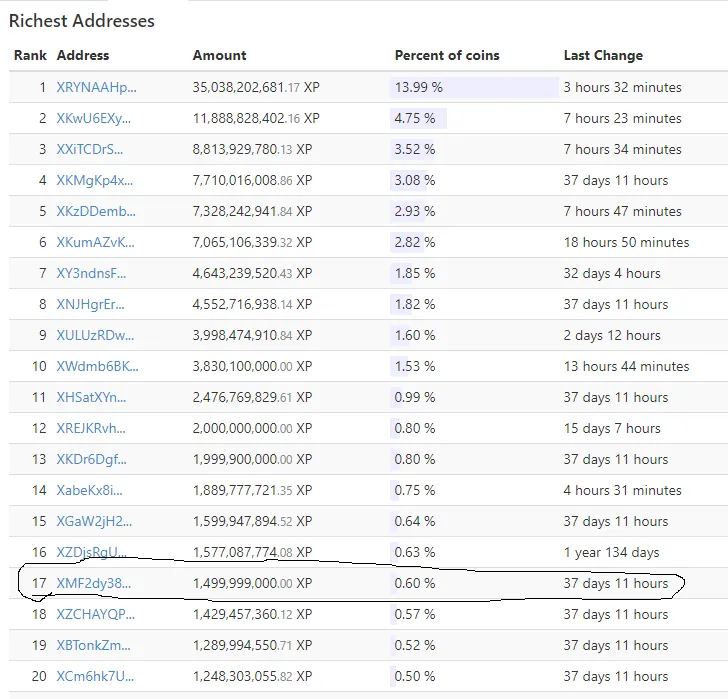Select amount 2,000,000,000.00 XP
Screen dimensions: 728x699
(253, 428)
